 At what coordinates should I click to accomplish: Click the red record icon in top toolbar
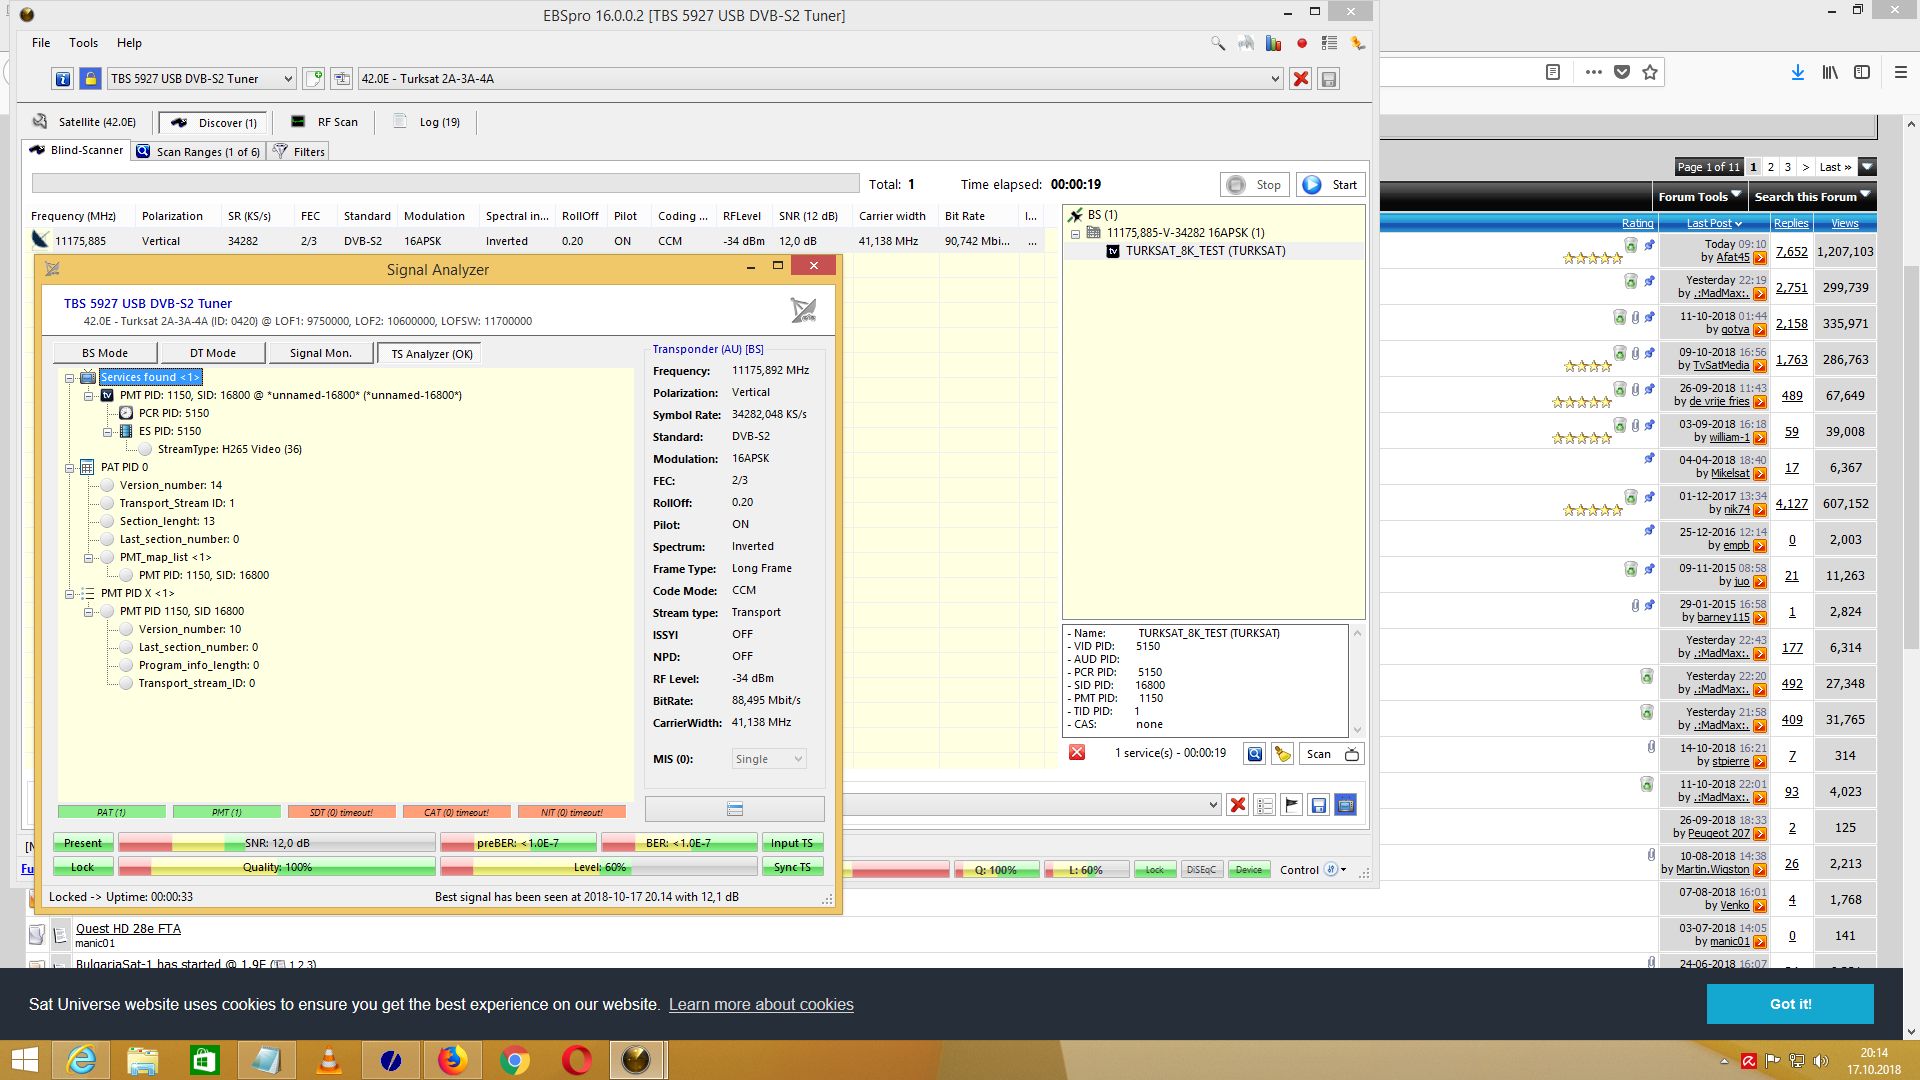point(1301,43)
